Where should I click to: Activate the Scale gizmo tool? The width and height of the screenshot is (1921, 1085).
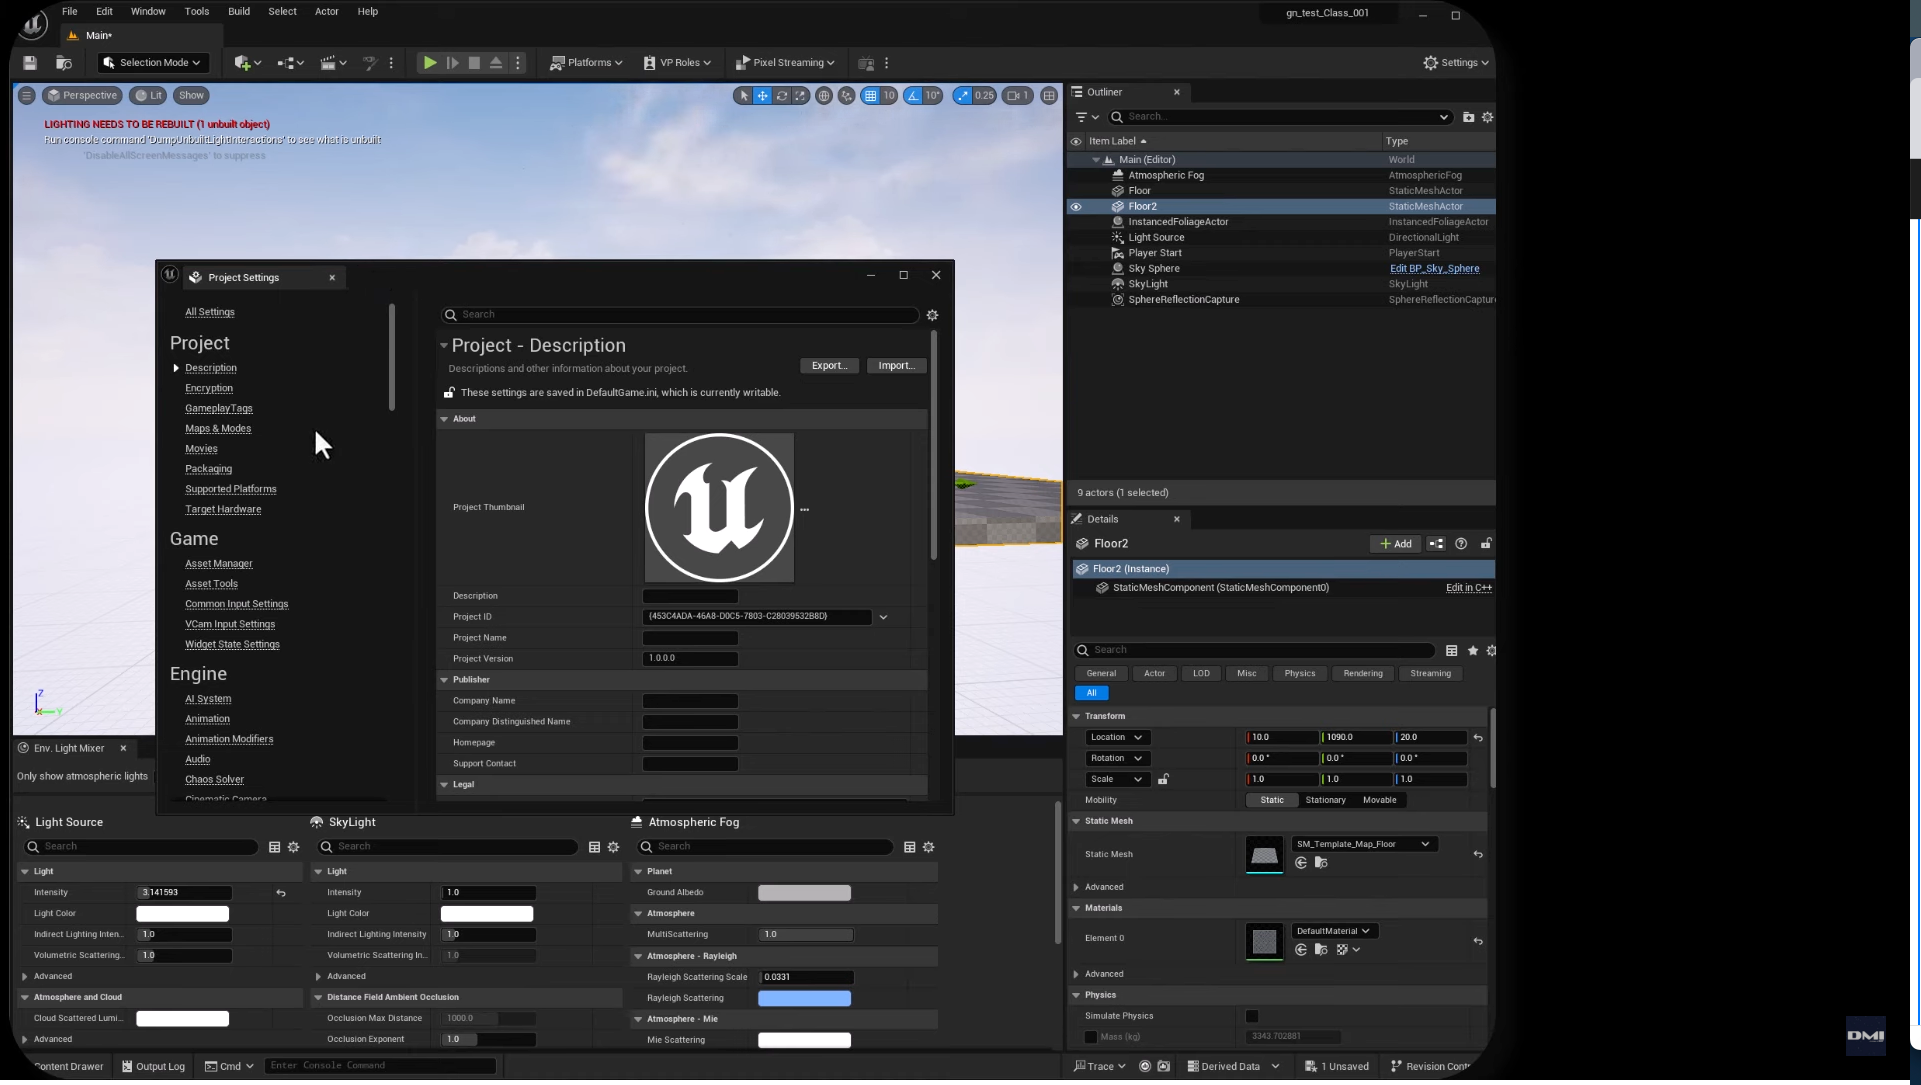[x=801, y=96]
